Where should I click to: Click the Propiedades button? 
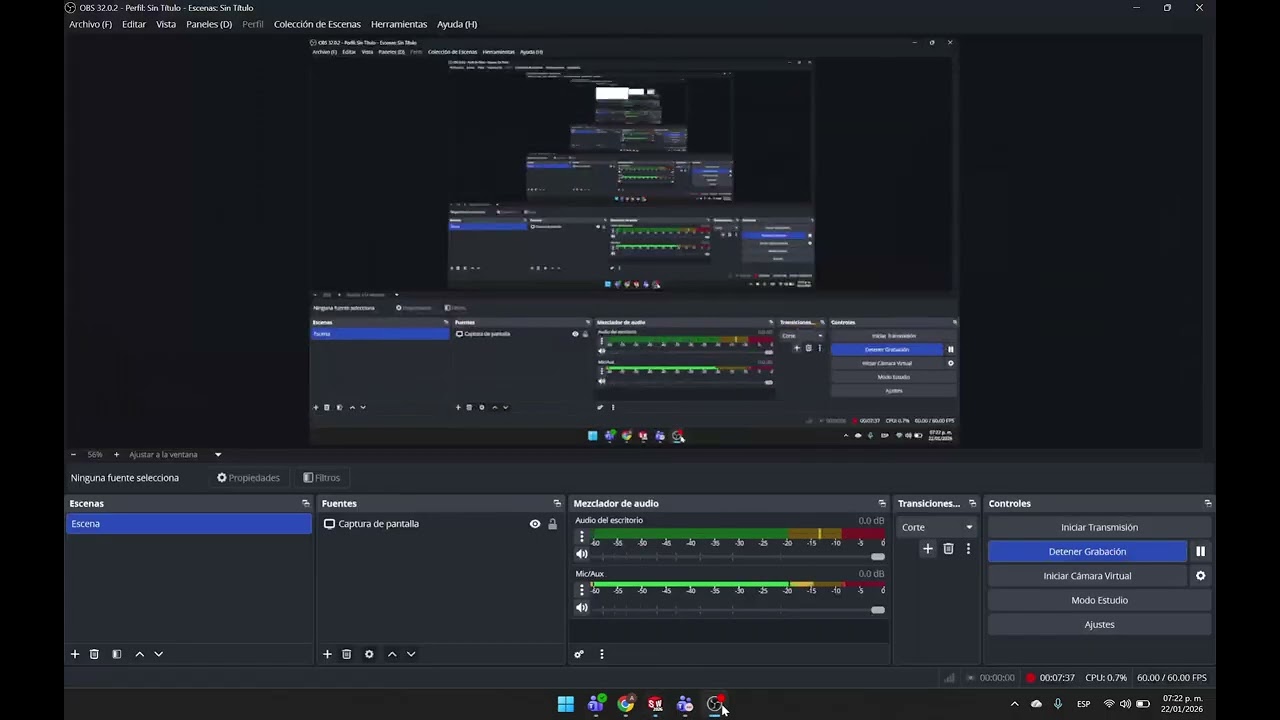point(248,478)
